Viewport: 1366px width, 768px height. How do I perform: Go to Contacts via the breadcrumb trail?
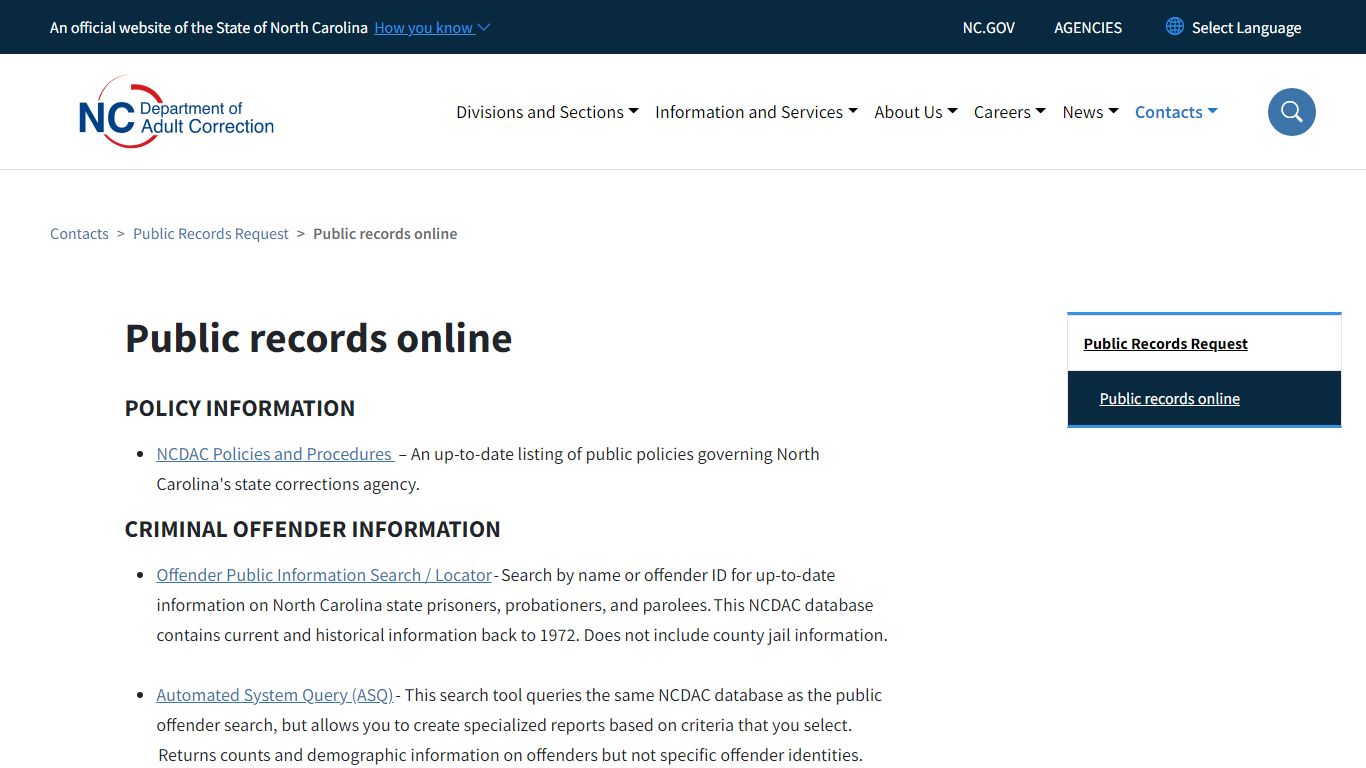(x=79, y=233)
